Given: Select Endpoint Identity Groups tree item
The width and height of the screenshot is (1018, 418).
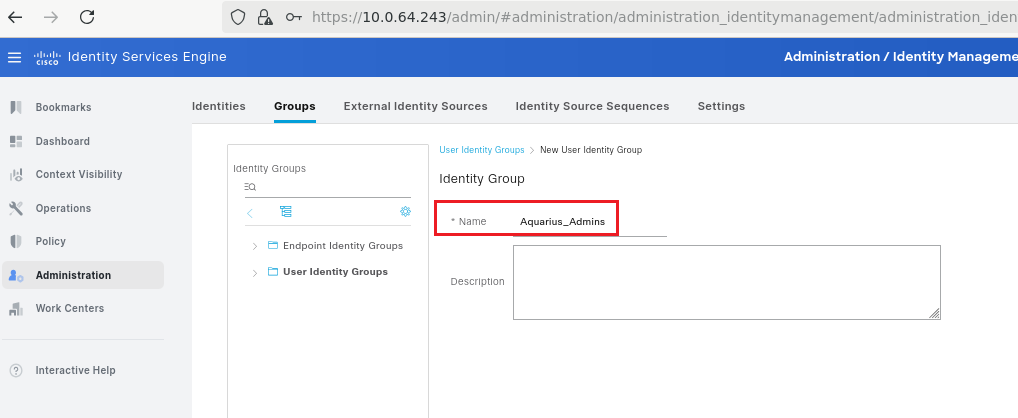Looking at the screenshot, I should tap(343, 245).
